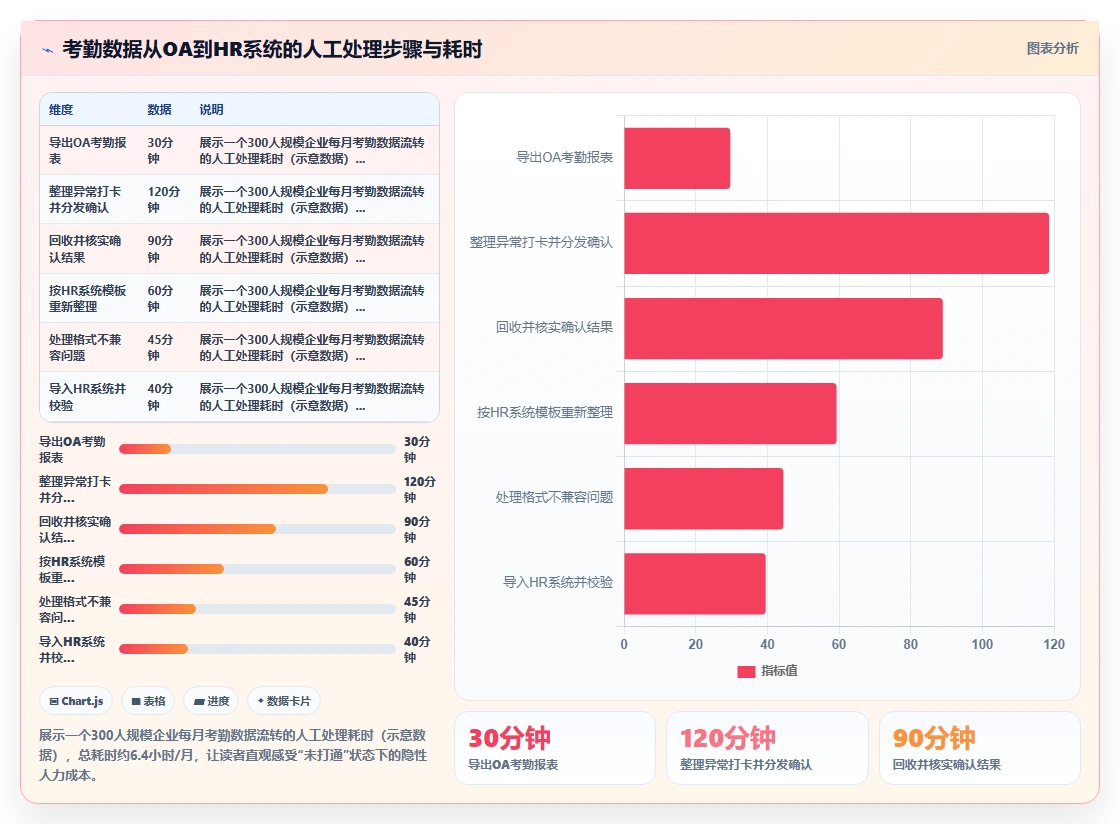Screen dimensions: 1120x824
Task: Click the 45分钟 progress bar
Action: (257, 609)
